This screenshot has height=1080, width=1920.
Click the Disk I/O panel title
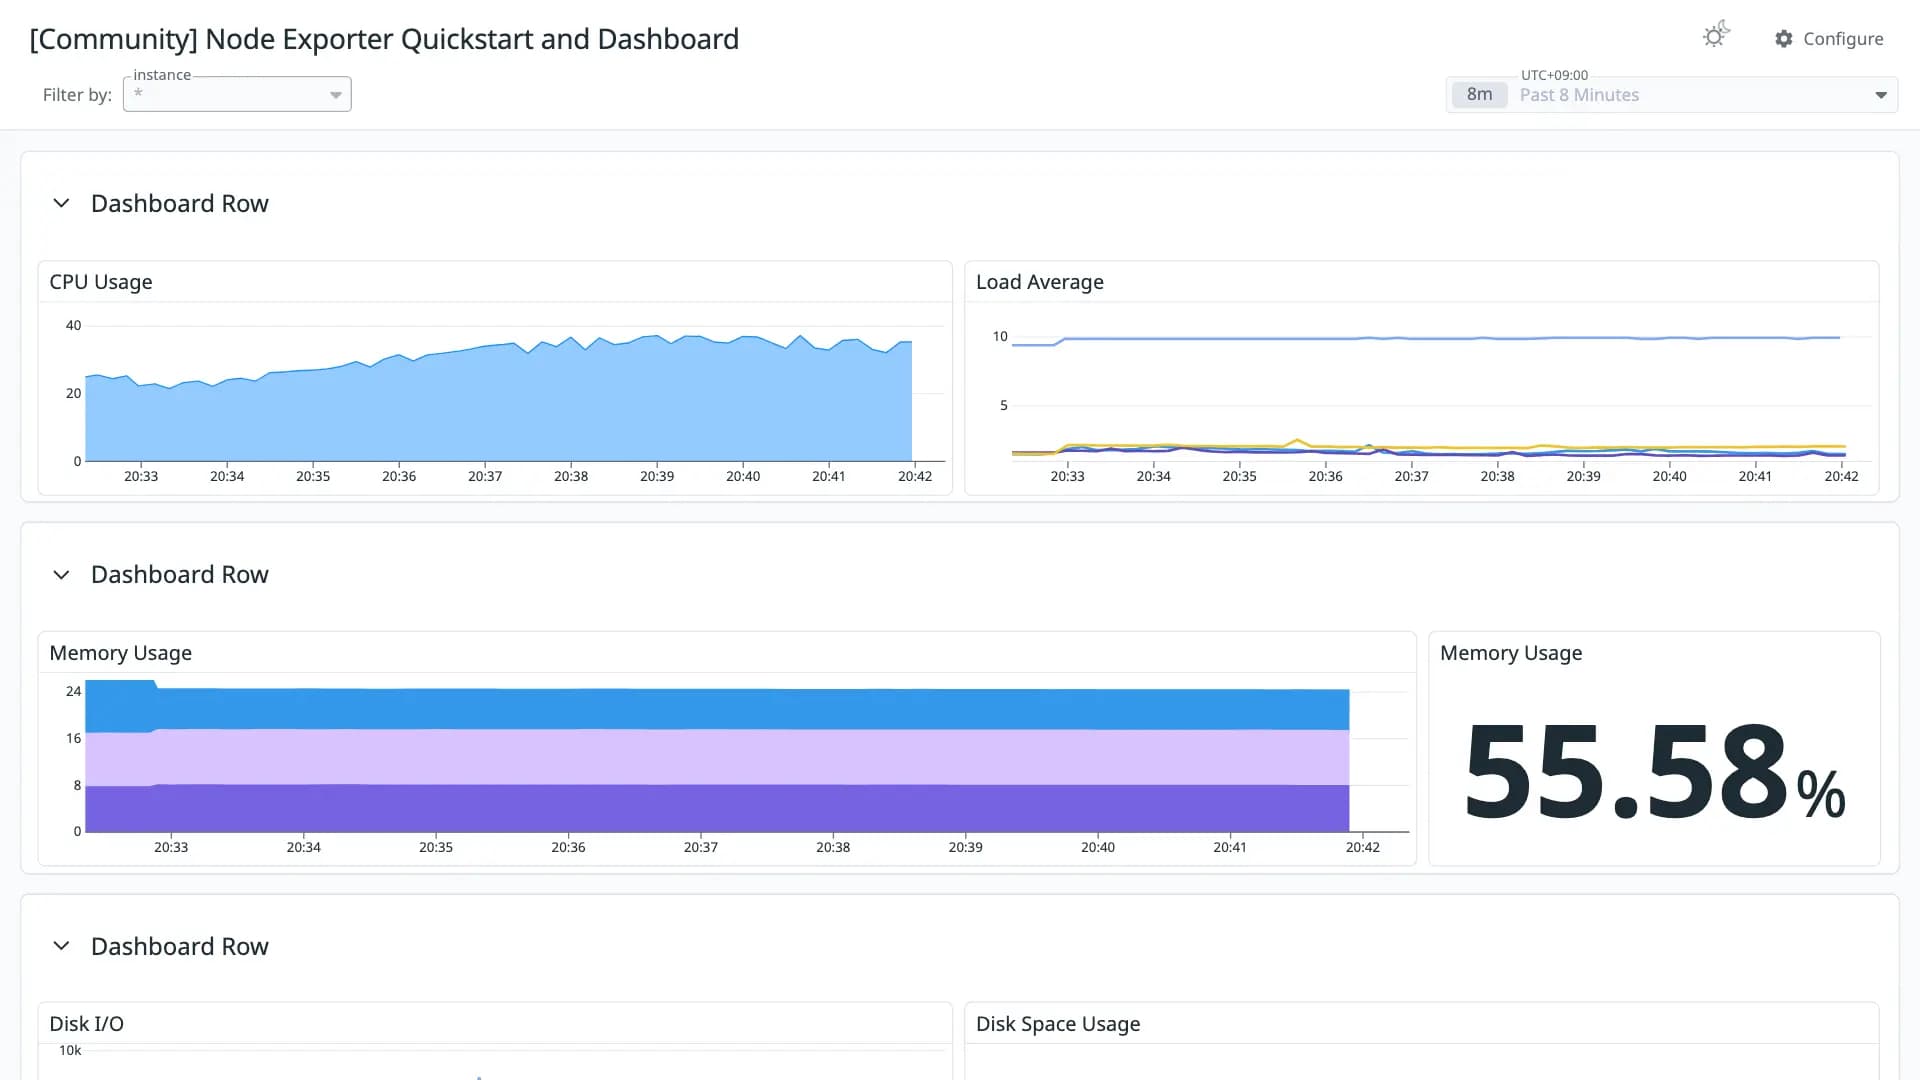pos(87,1024)
